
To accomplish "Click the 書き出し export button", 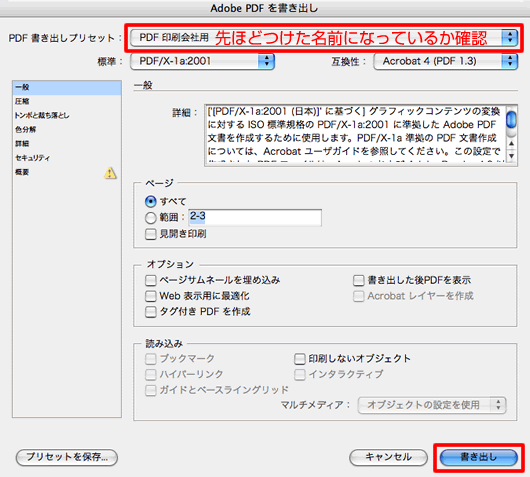I will coord(479,457).
